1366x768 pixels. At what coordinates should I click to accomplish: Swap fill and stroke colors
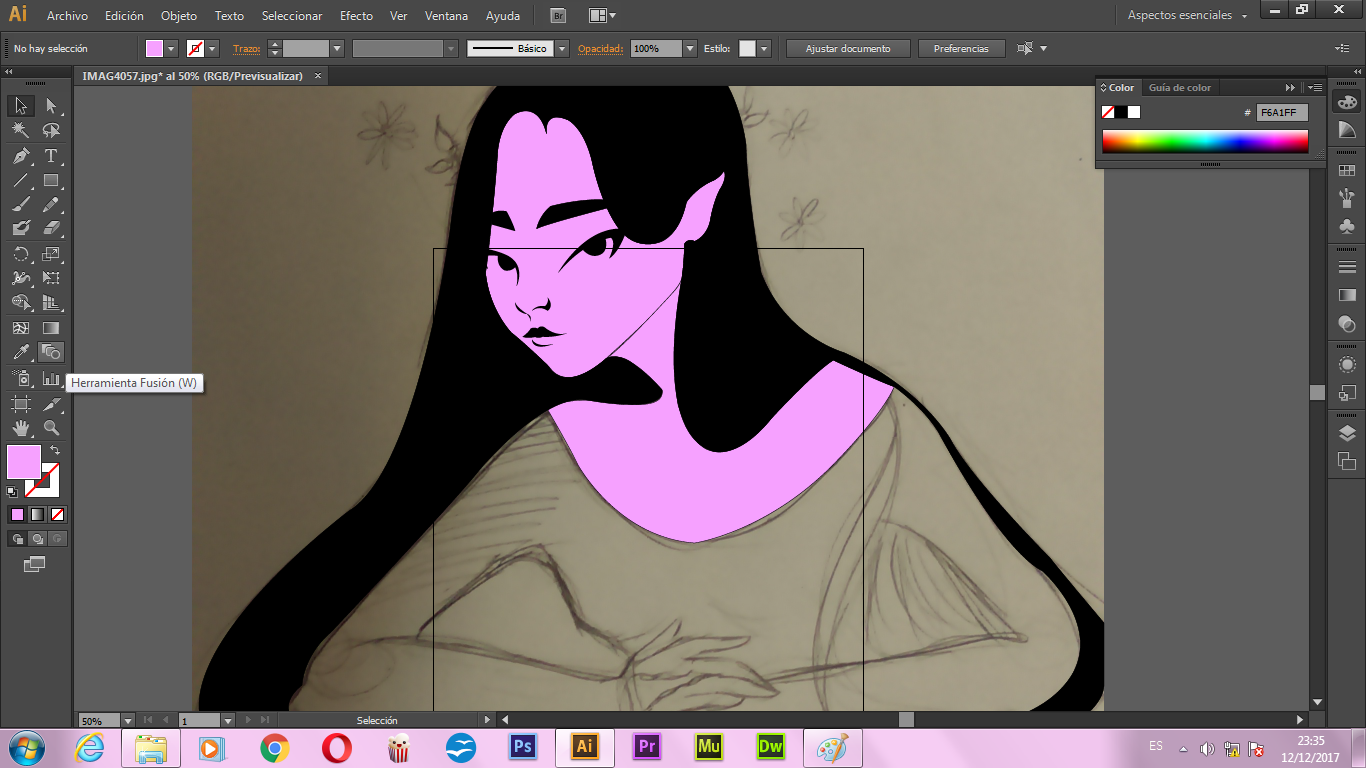[x=55, y=451]
